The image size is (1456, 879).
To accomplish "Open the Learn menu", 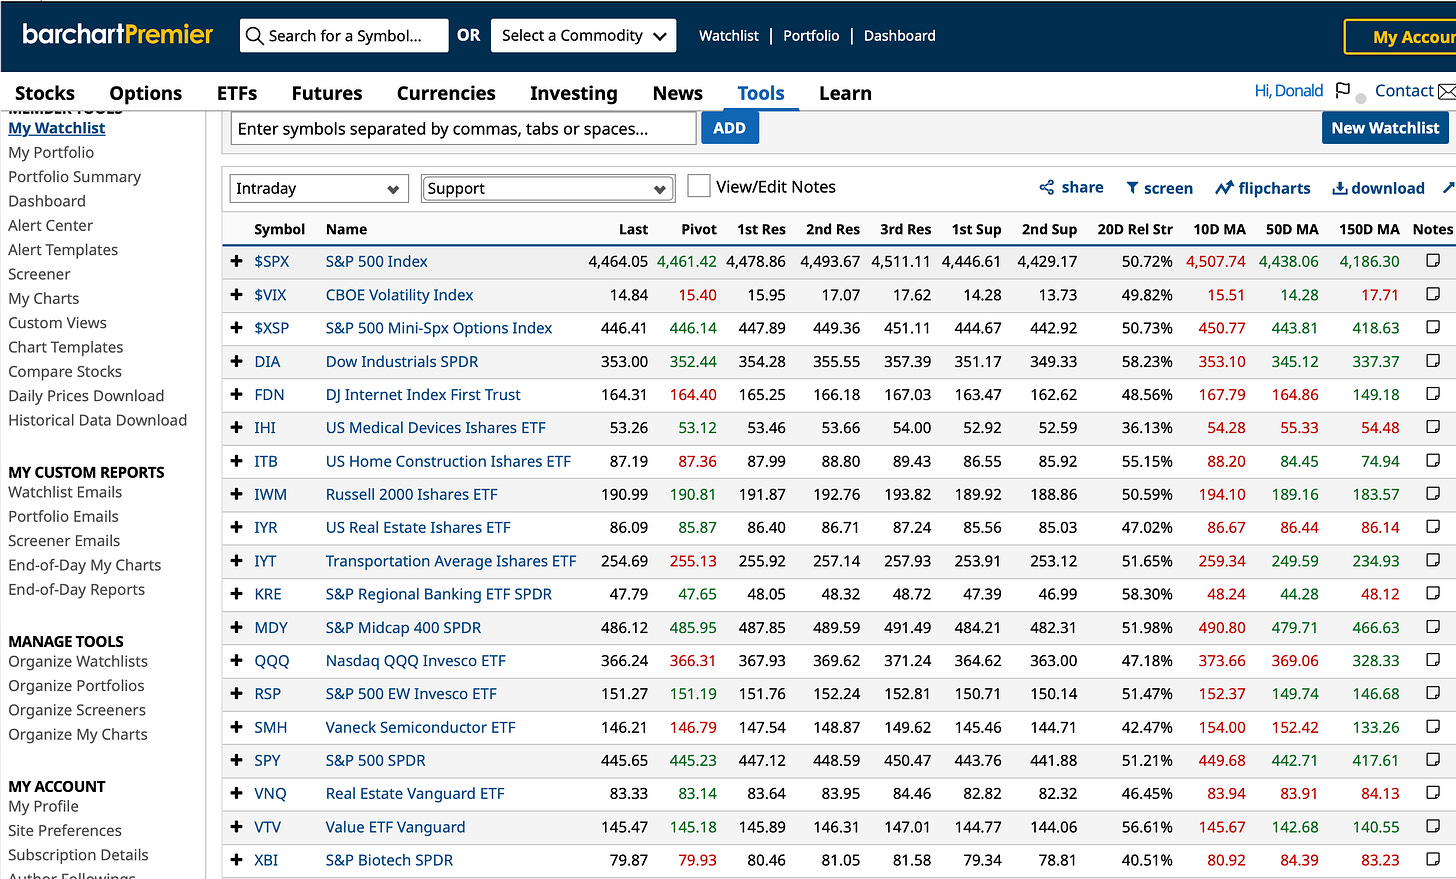I will pos(845,93).
